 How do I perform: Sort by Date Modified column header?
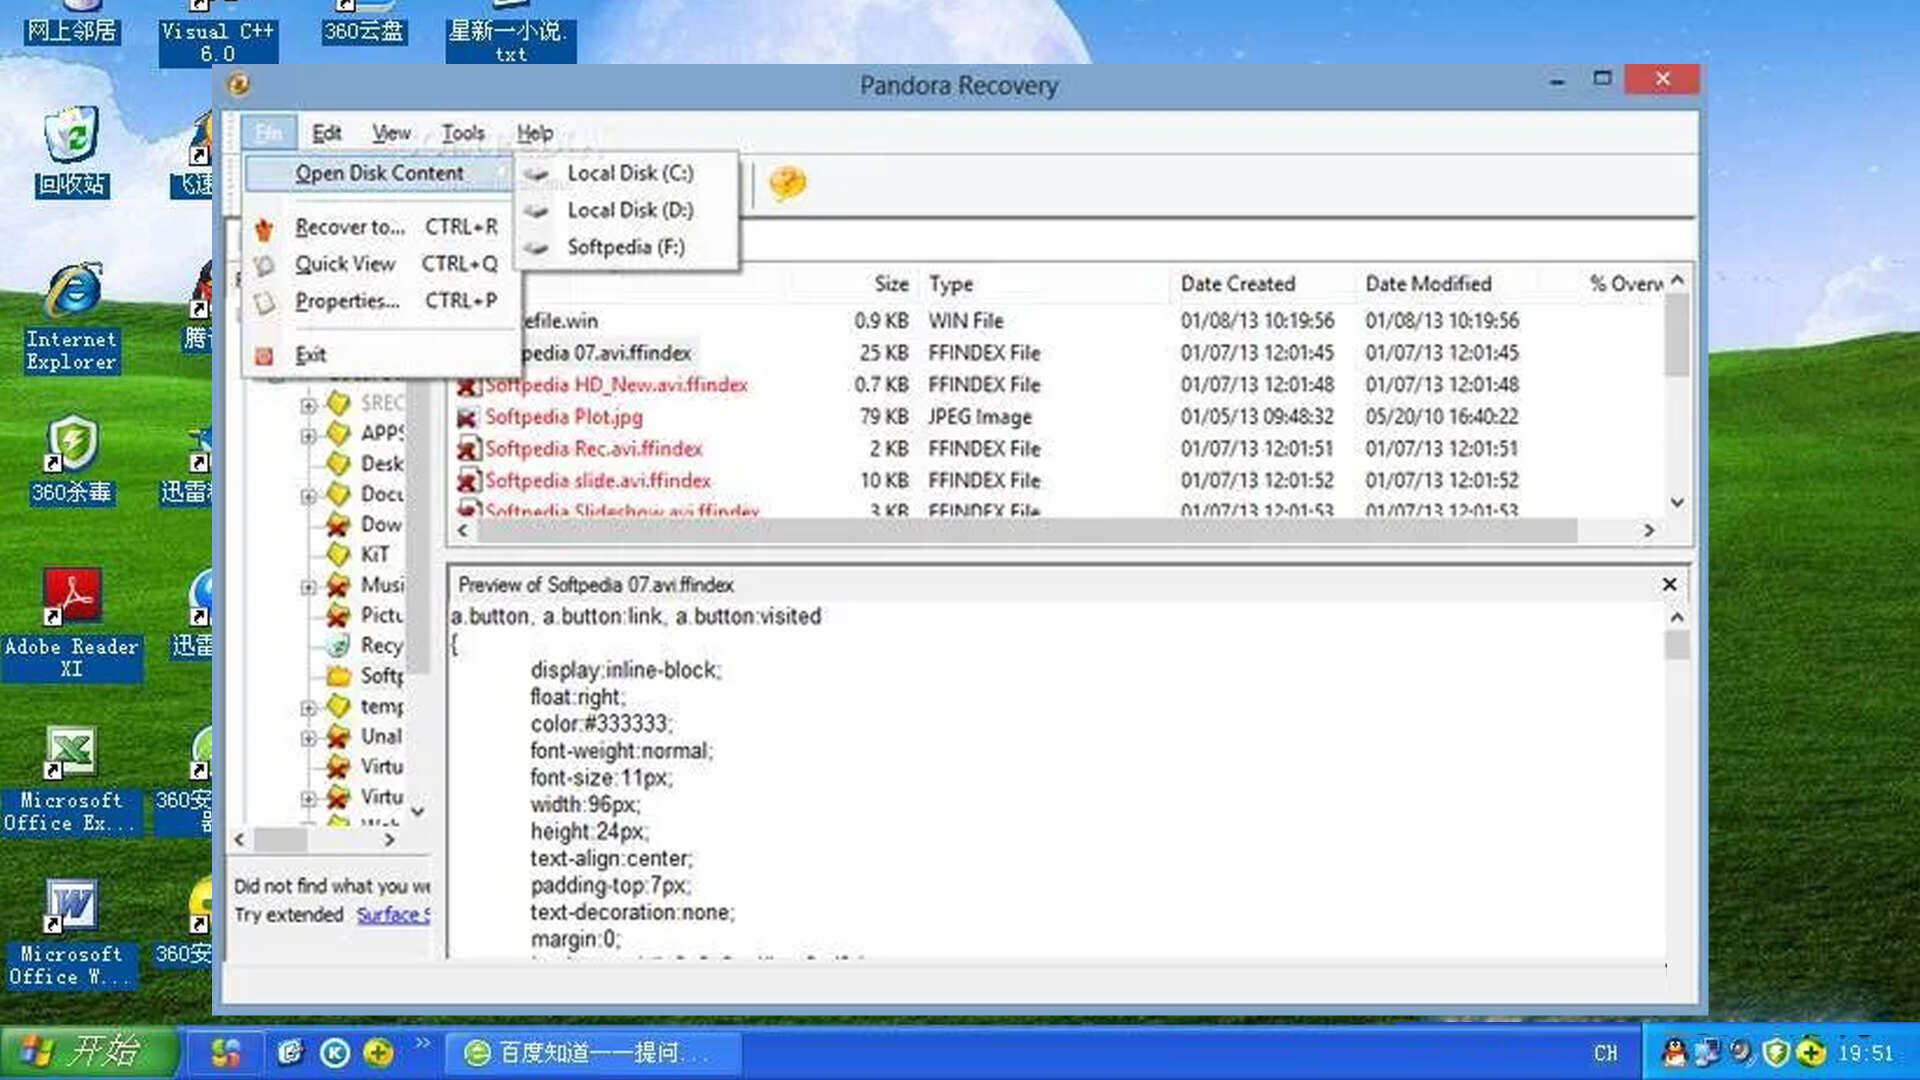1428,284
